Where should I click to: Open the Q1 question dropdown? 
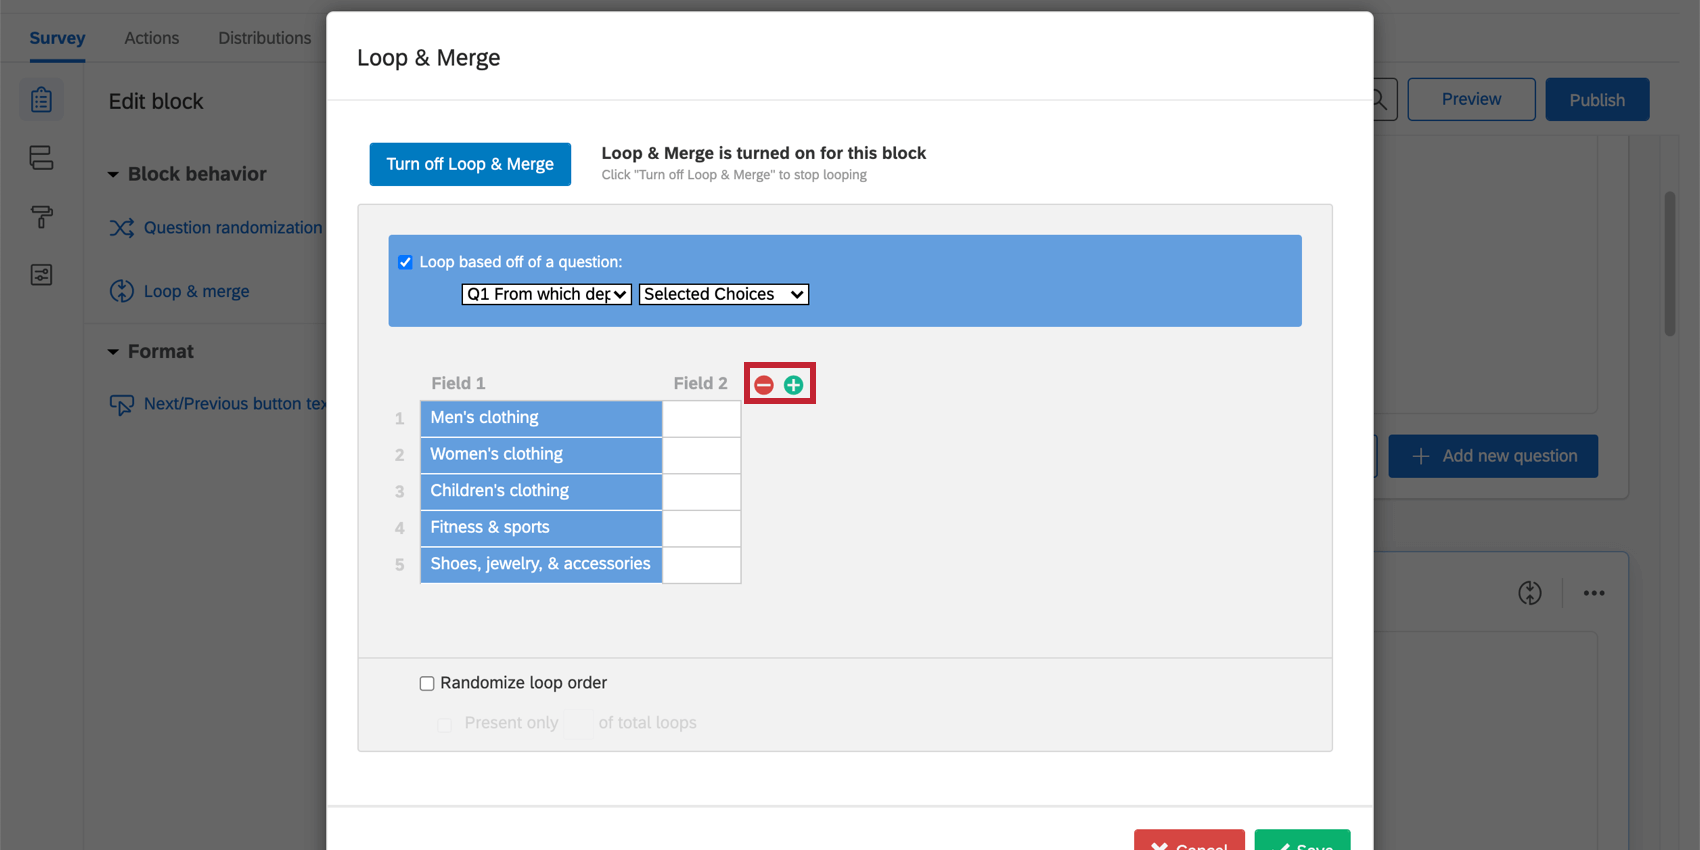546,294
